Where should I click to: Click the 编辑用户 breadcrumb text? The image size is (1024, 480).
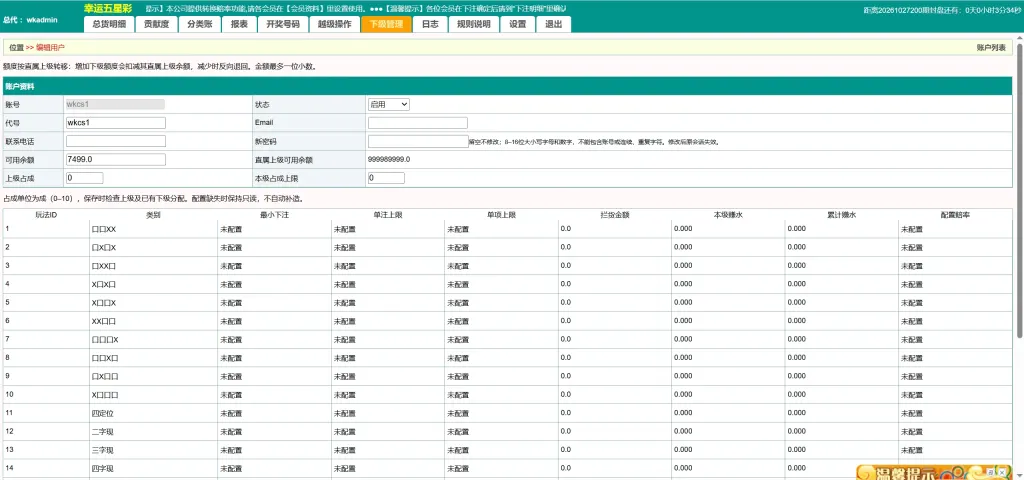(x=50, y=48)
